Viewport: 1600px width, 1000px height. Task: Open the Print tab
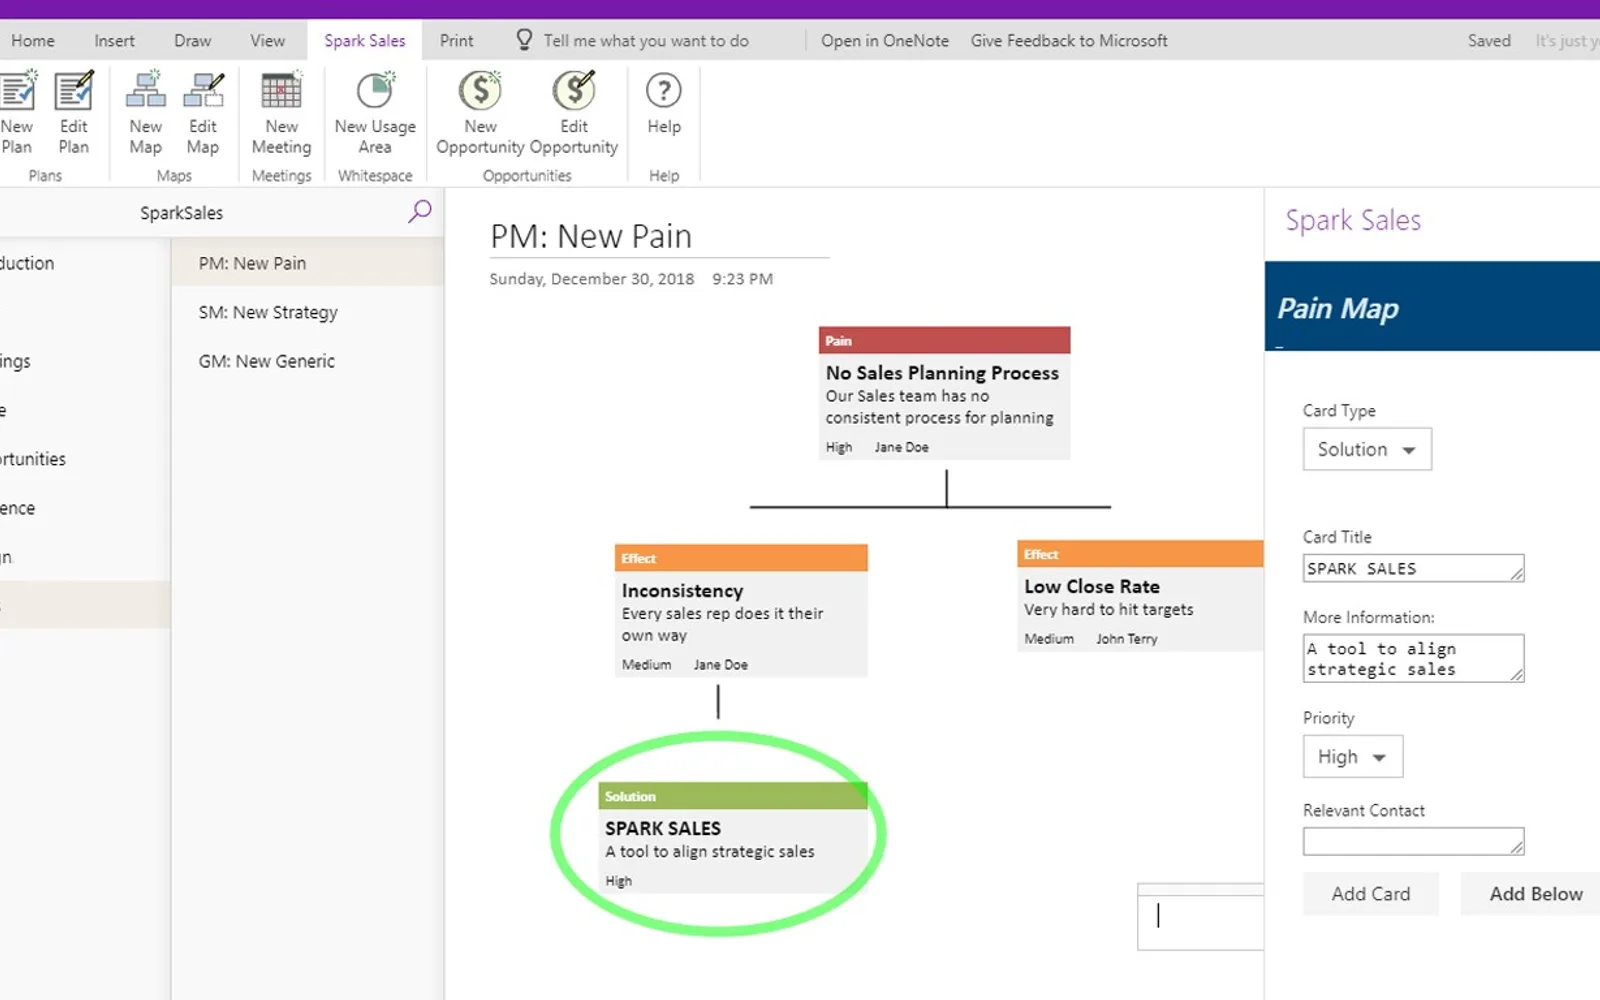(456, 41)
